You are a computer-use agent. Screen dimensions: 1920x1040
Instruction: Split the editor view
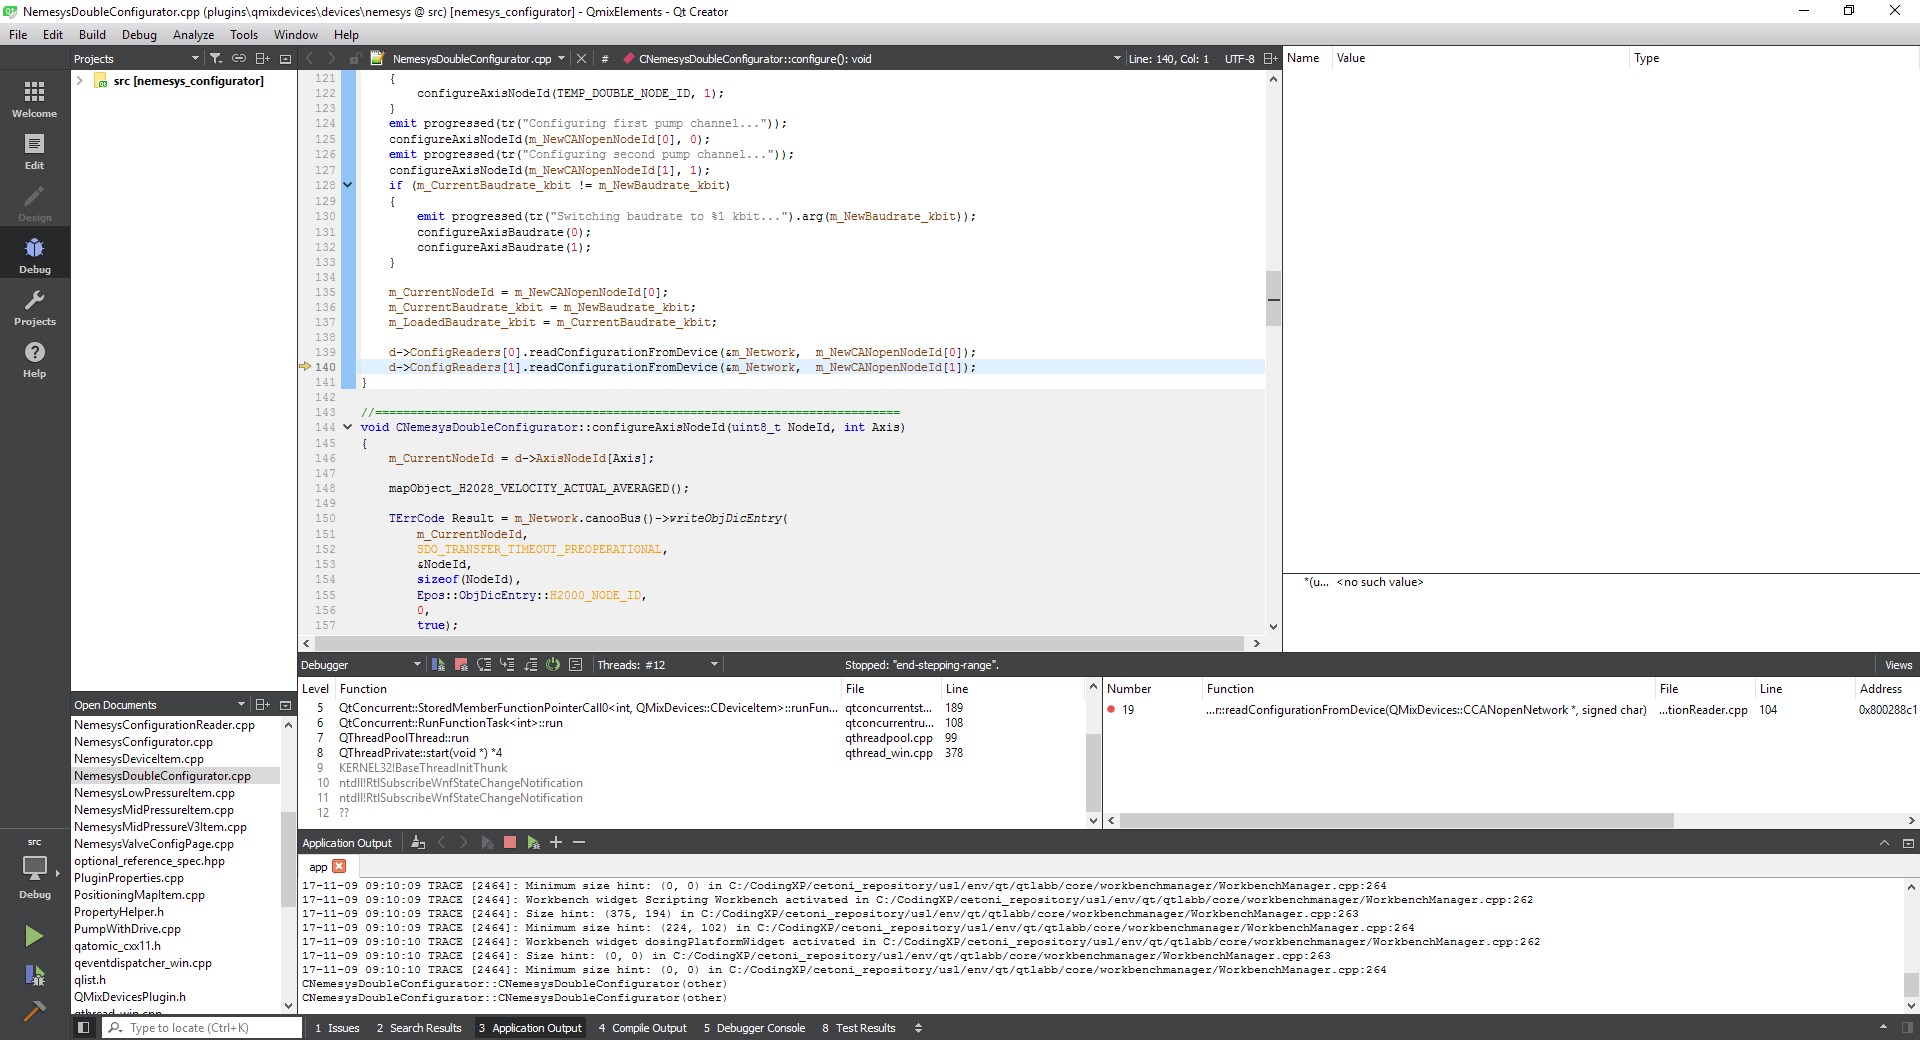coord(1270,59)
